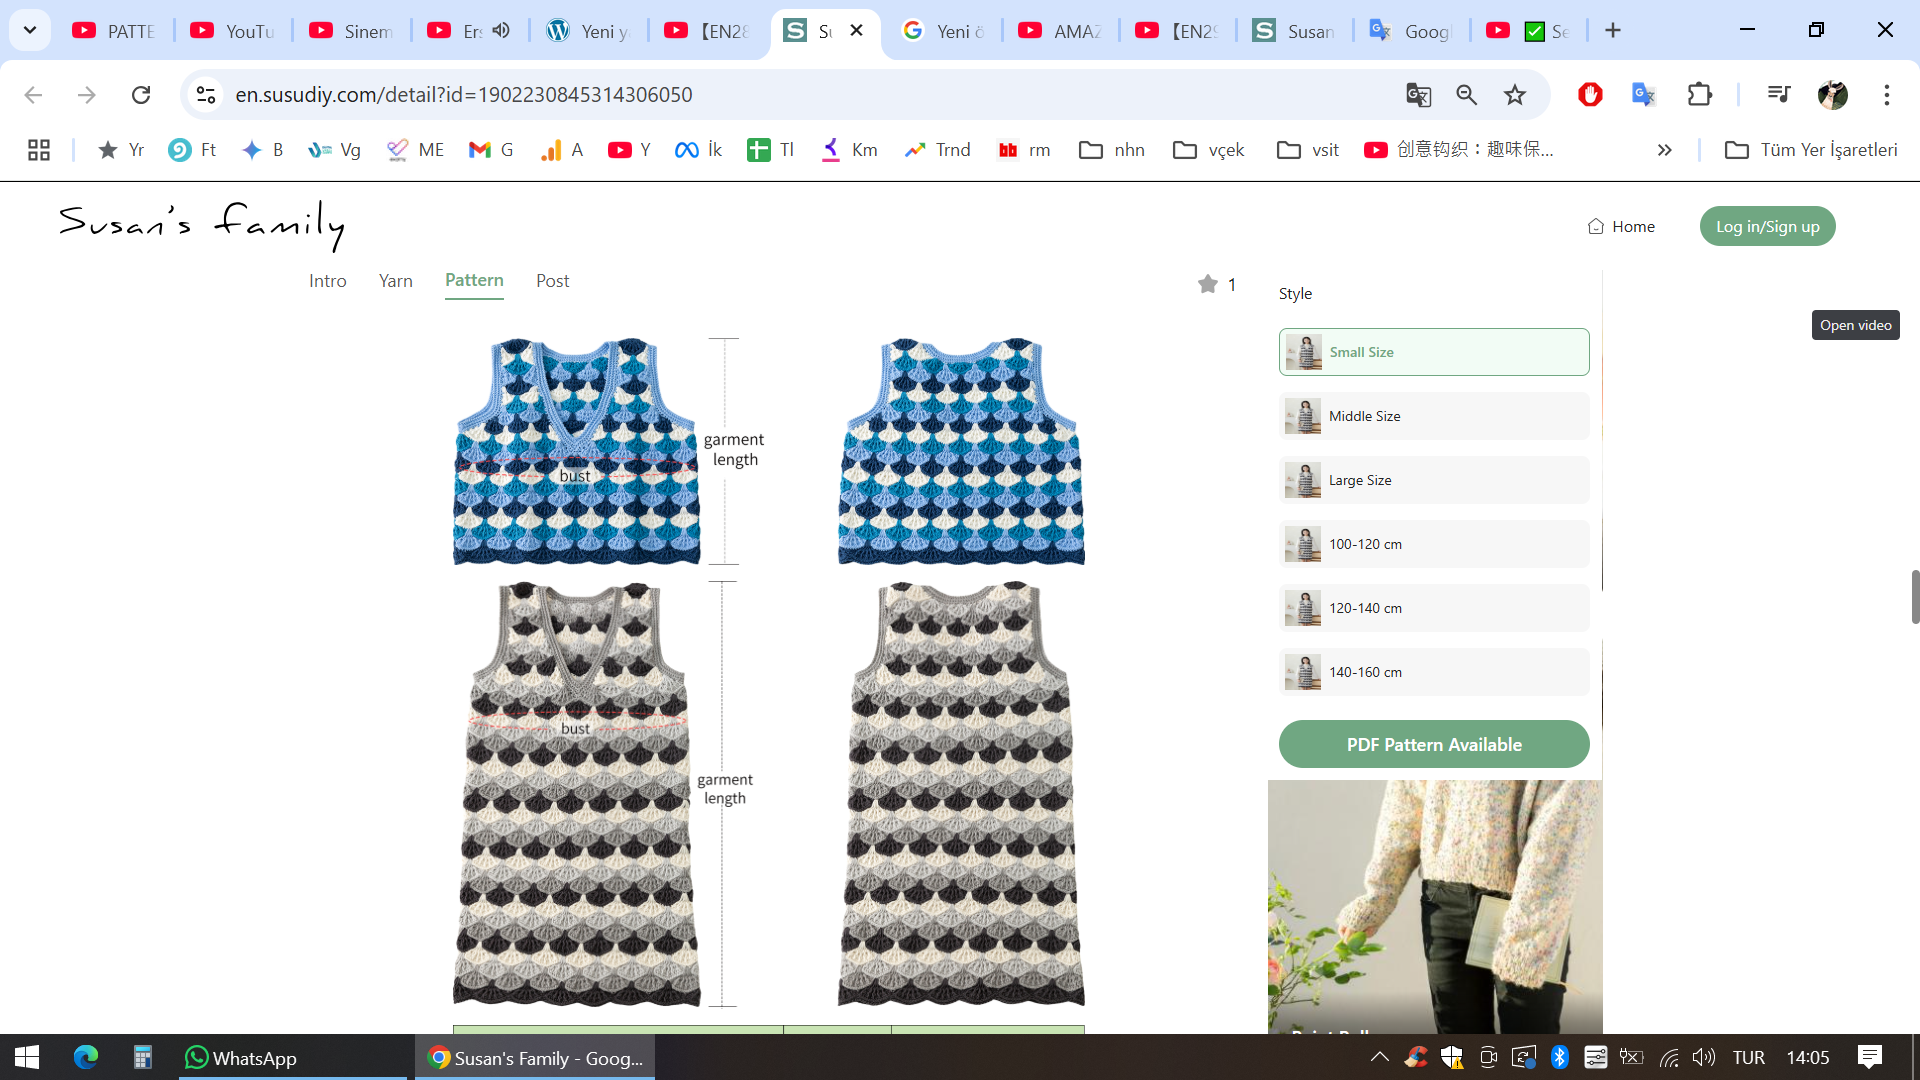Bookmark this page with the star icon

[1515, 95]
